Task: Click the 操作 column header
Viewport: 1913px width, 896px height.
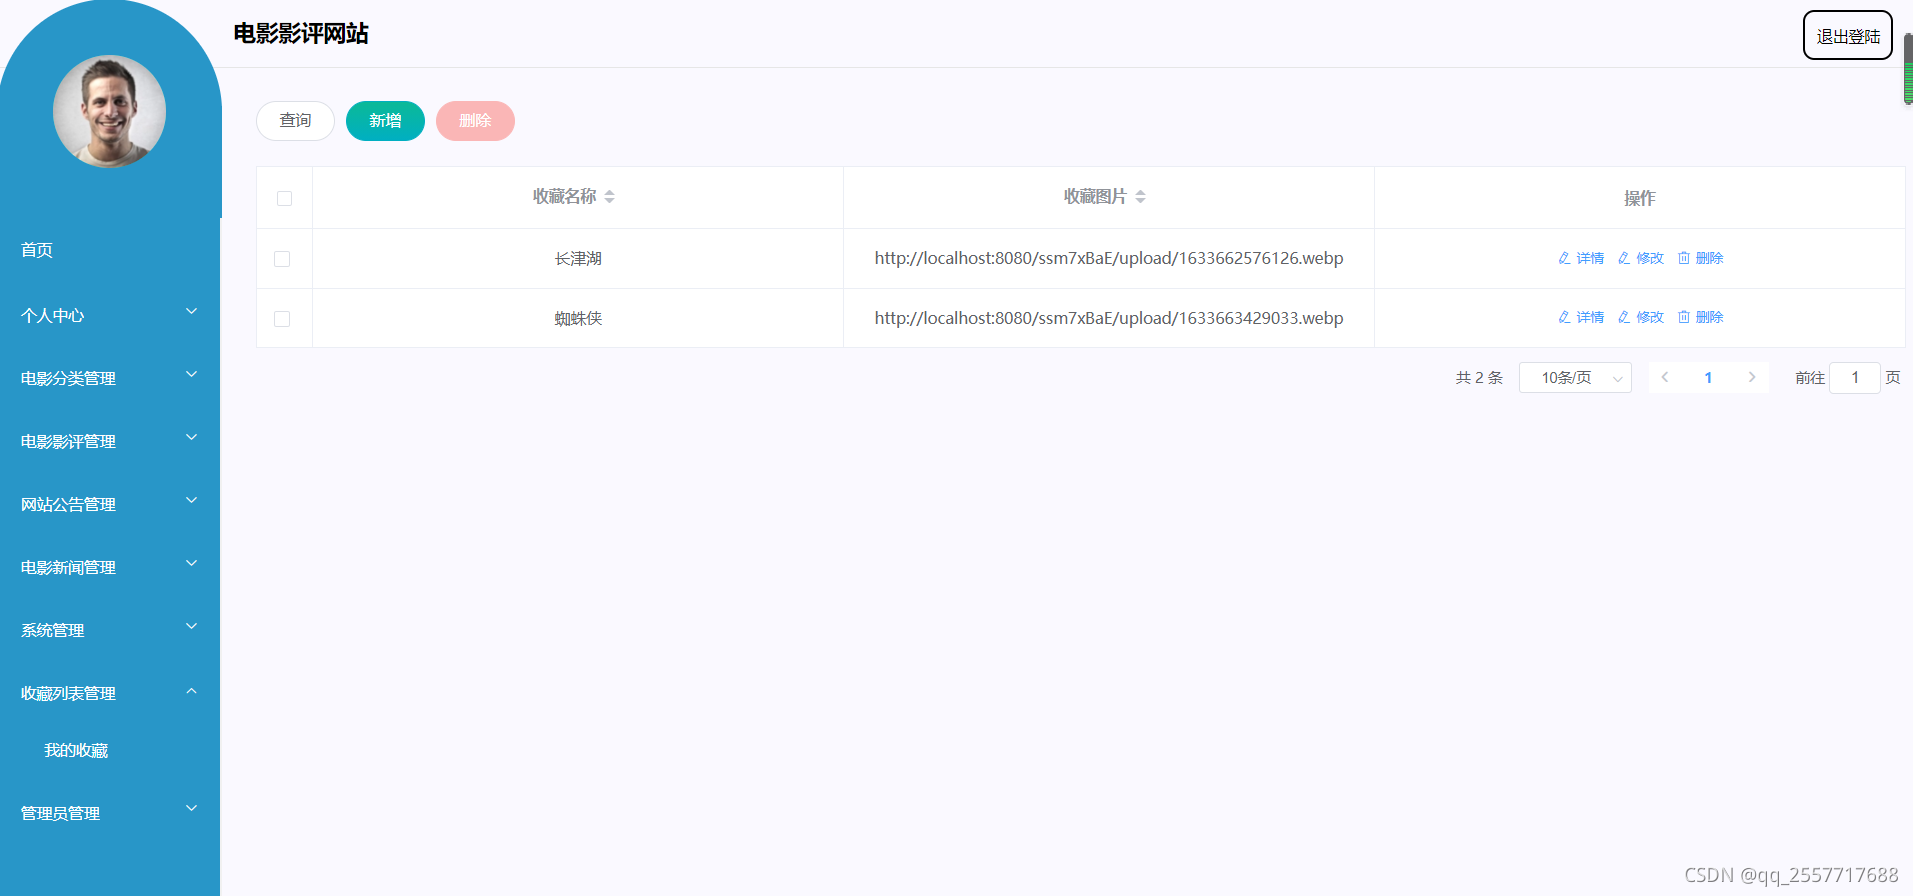Action: pyautogui.click(x=1640, y=198)
